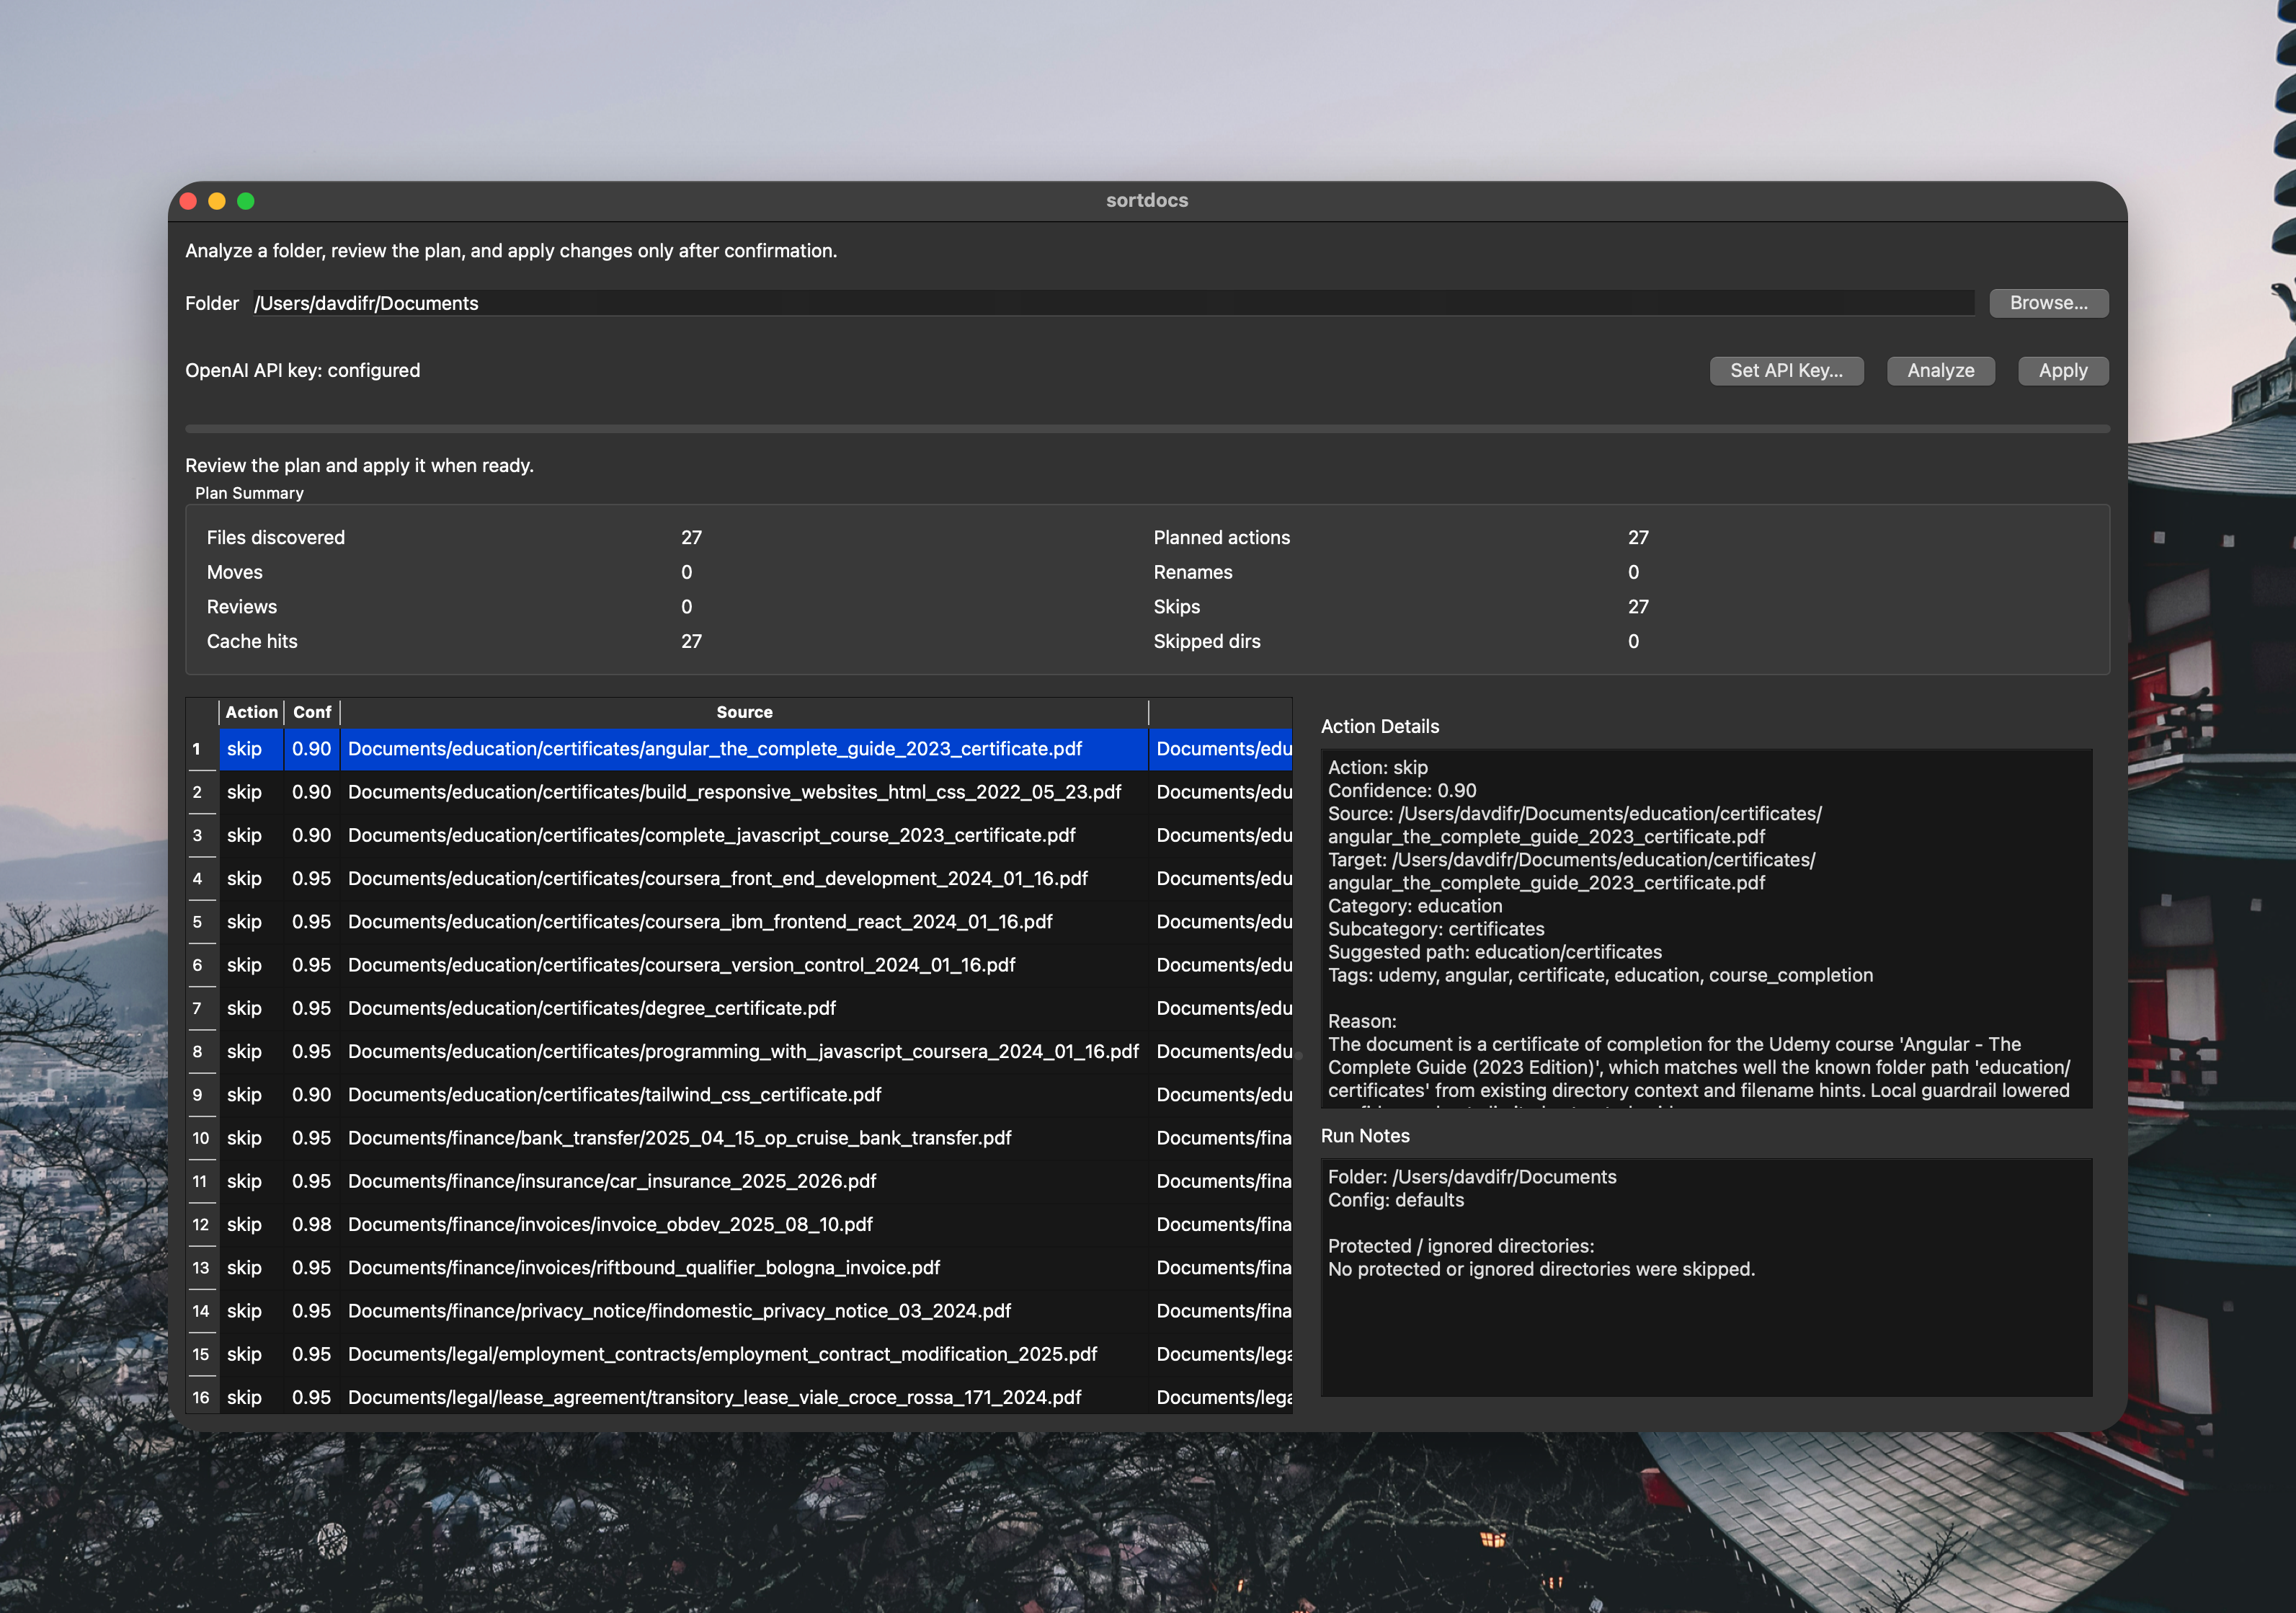
Task: Sort by the Conf column header
Action: [x=312, y=712]
